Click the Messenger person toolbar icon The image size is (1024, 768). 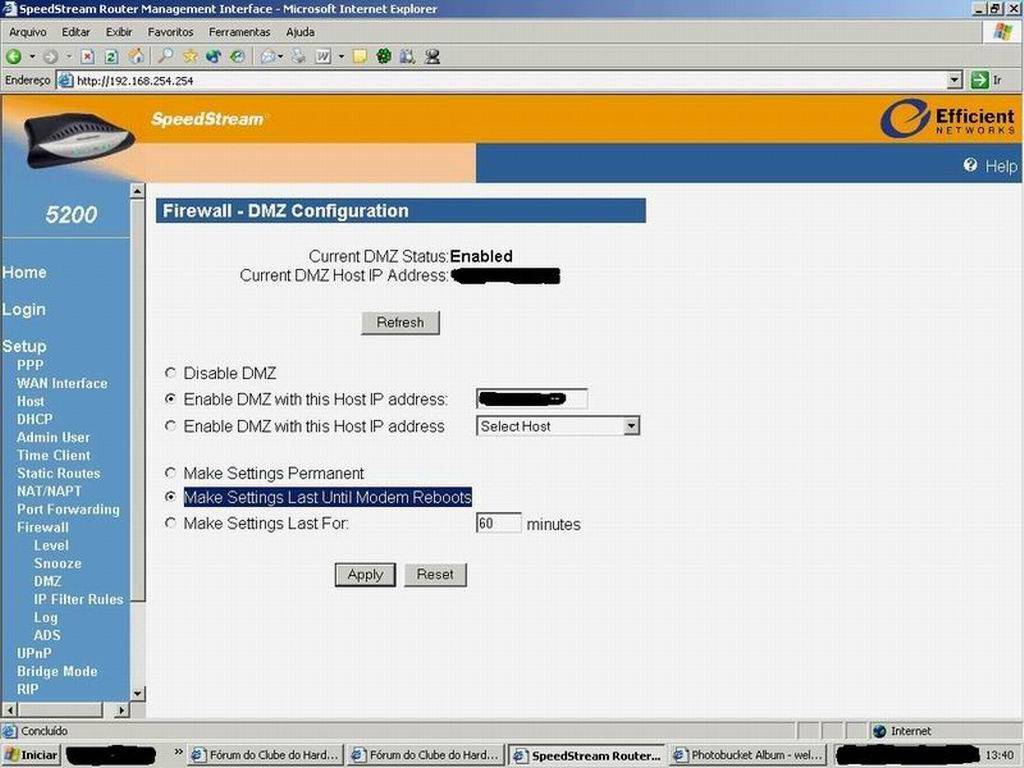point(432,57)
